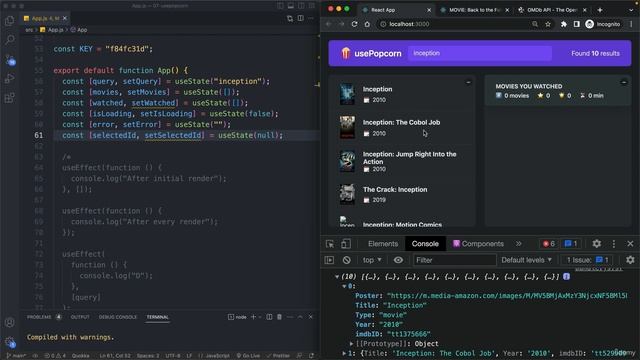
Task: Open Source Control icon in activity bar
Action: (x=10, y=60)
